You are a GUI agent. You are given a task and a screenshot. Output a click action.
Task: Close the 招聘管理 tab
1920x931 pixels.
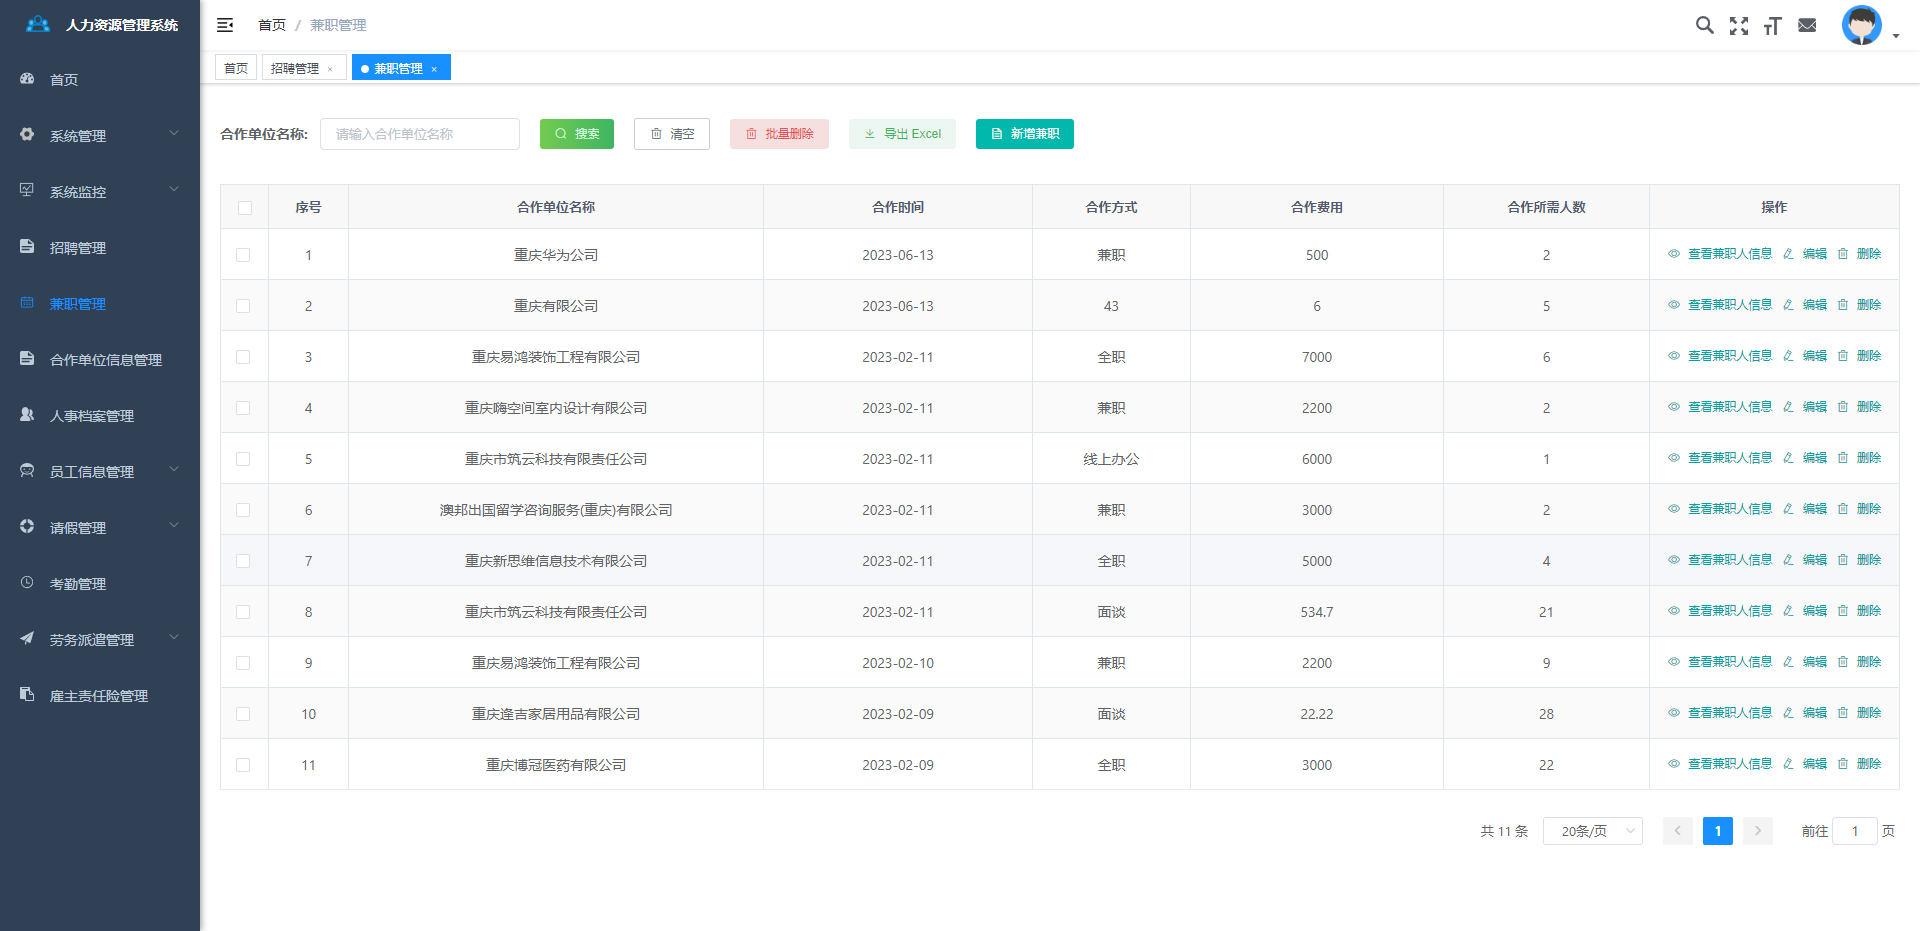click(330, 69)
